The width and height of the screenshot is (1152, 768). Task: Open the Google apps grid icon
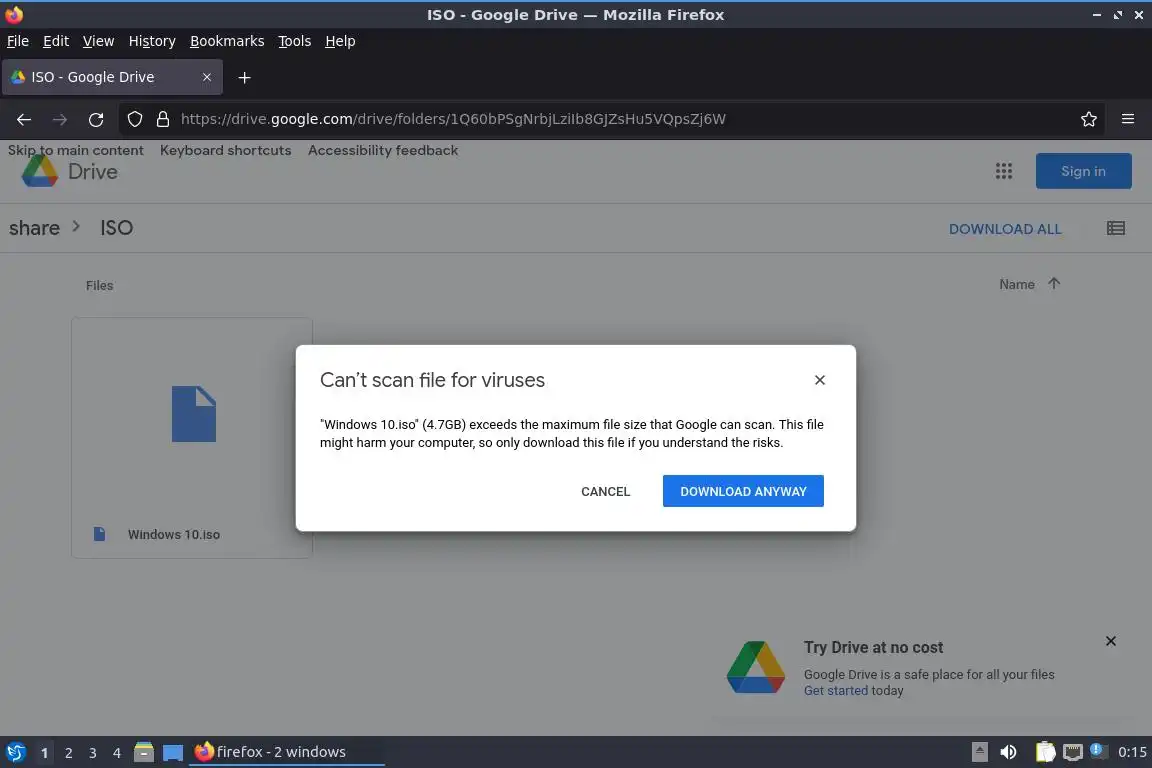click(1004, 171)
